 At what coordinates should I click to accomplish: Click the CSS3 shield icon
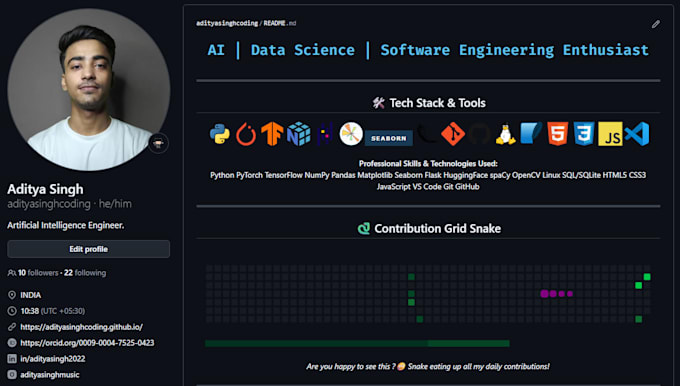(x=584, y=134)
